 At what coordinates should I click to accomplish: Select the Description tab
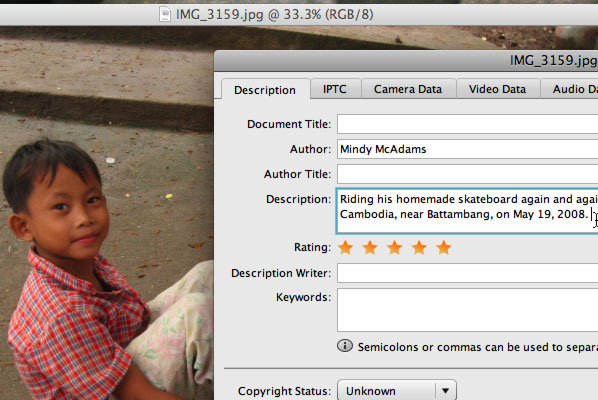(x=265, y=90)
